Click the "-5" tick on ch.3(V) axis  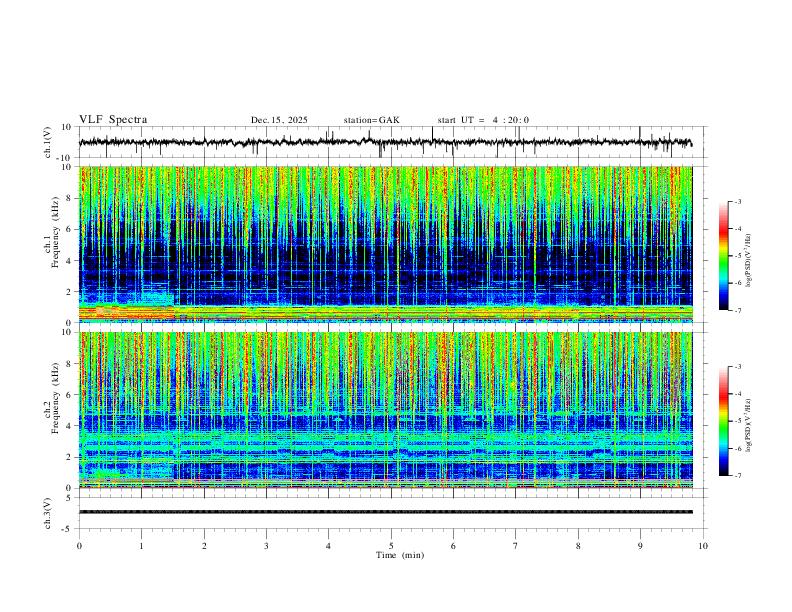(68, 529)
